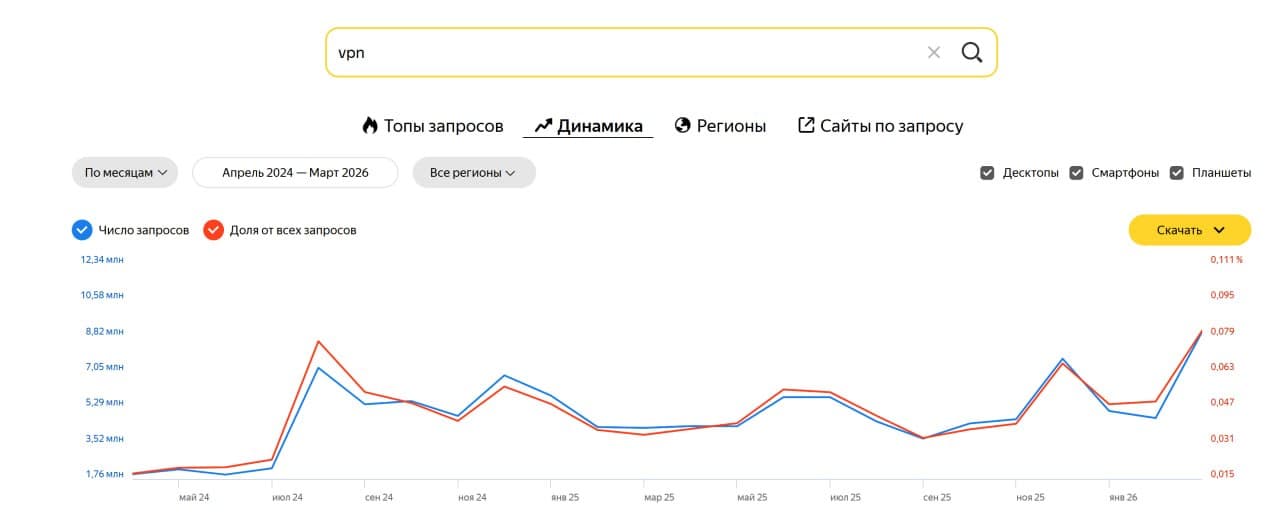Expand the Все регионы dropdown
1280x530 pixels.
(473, 173)
